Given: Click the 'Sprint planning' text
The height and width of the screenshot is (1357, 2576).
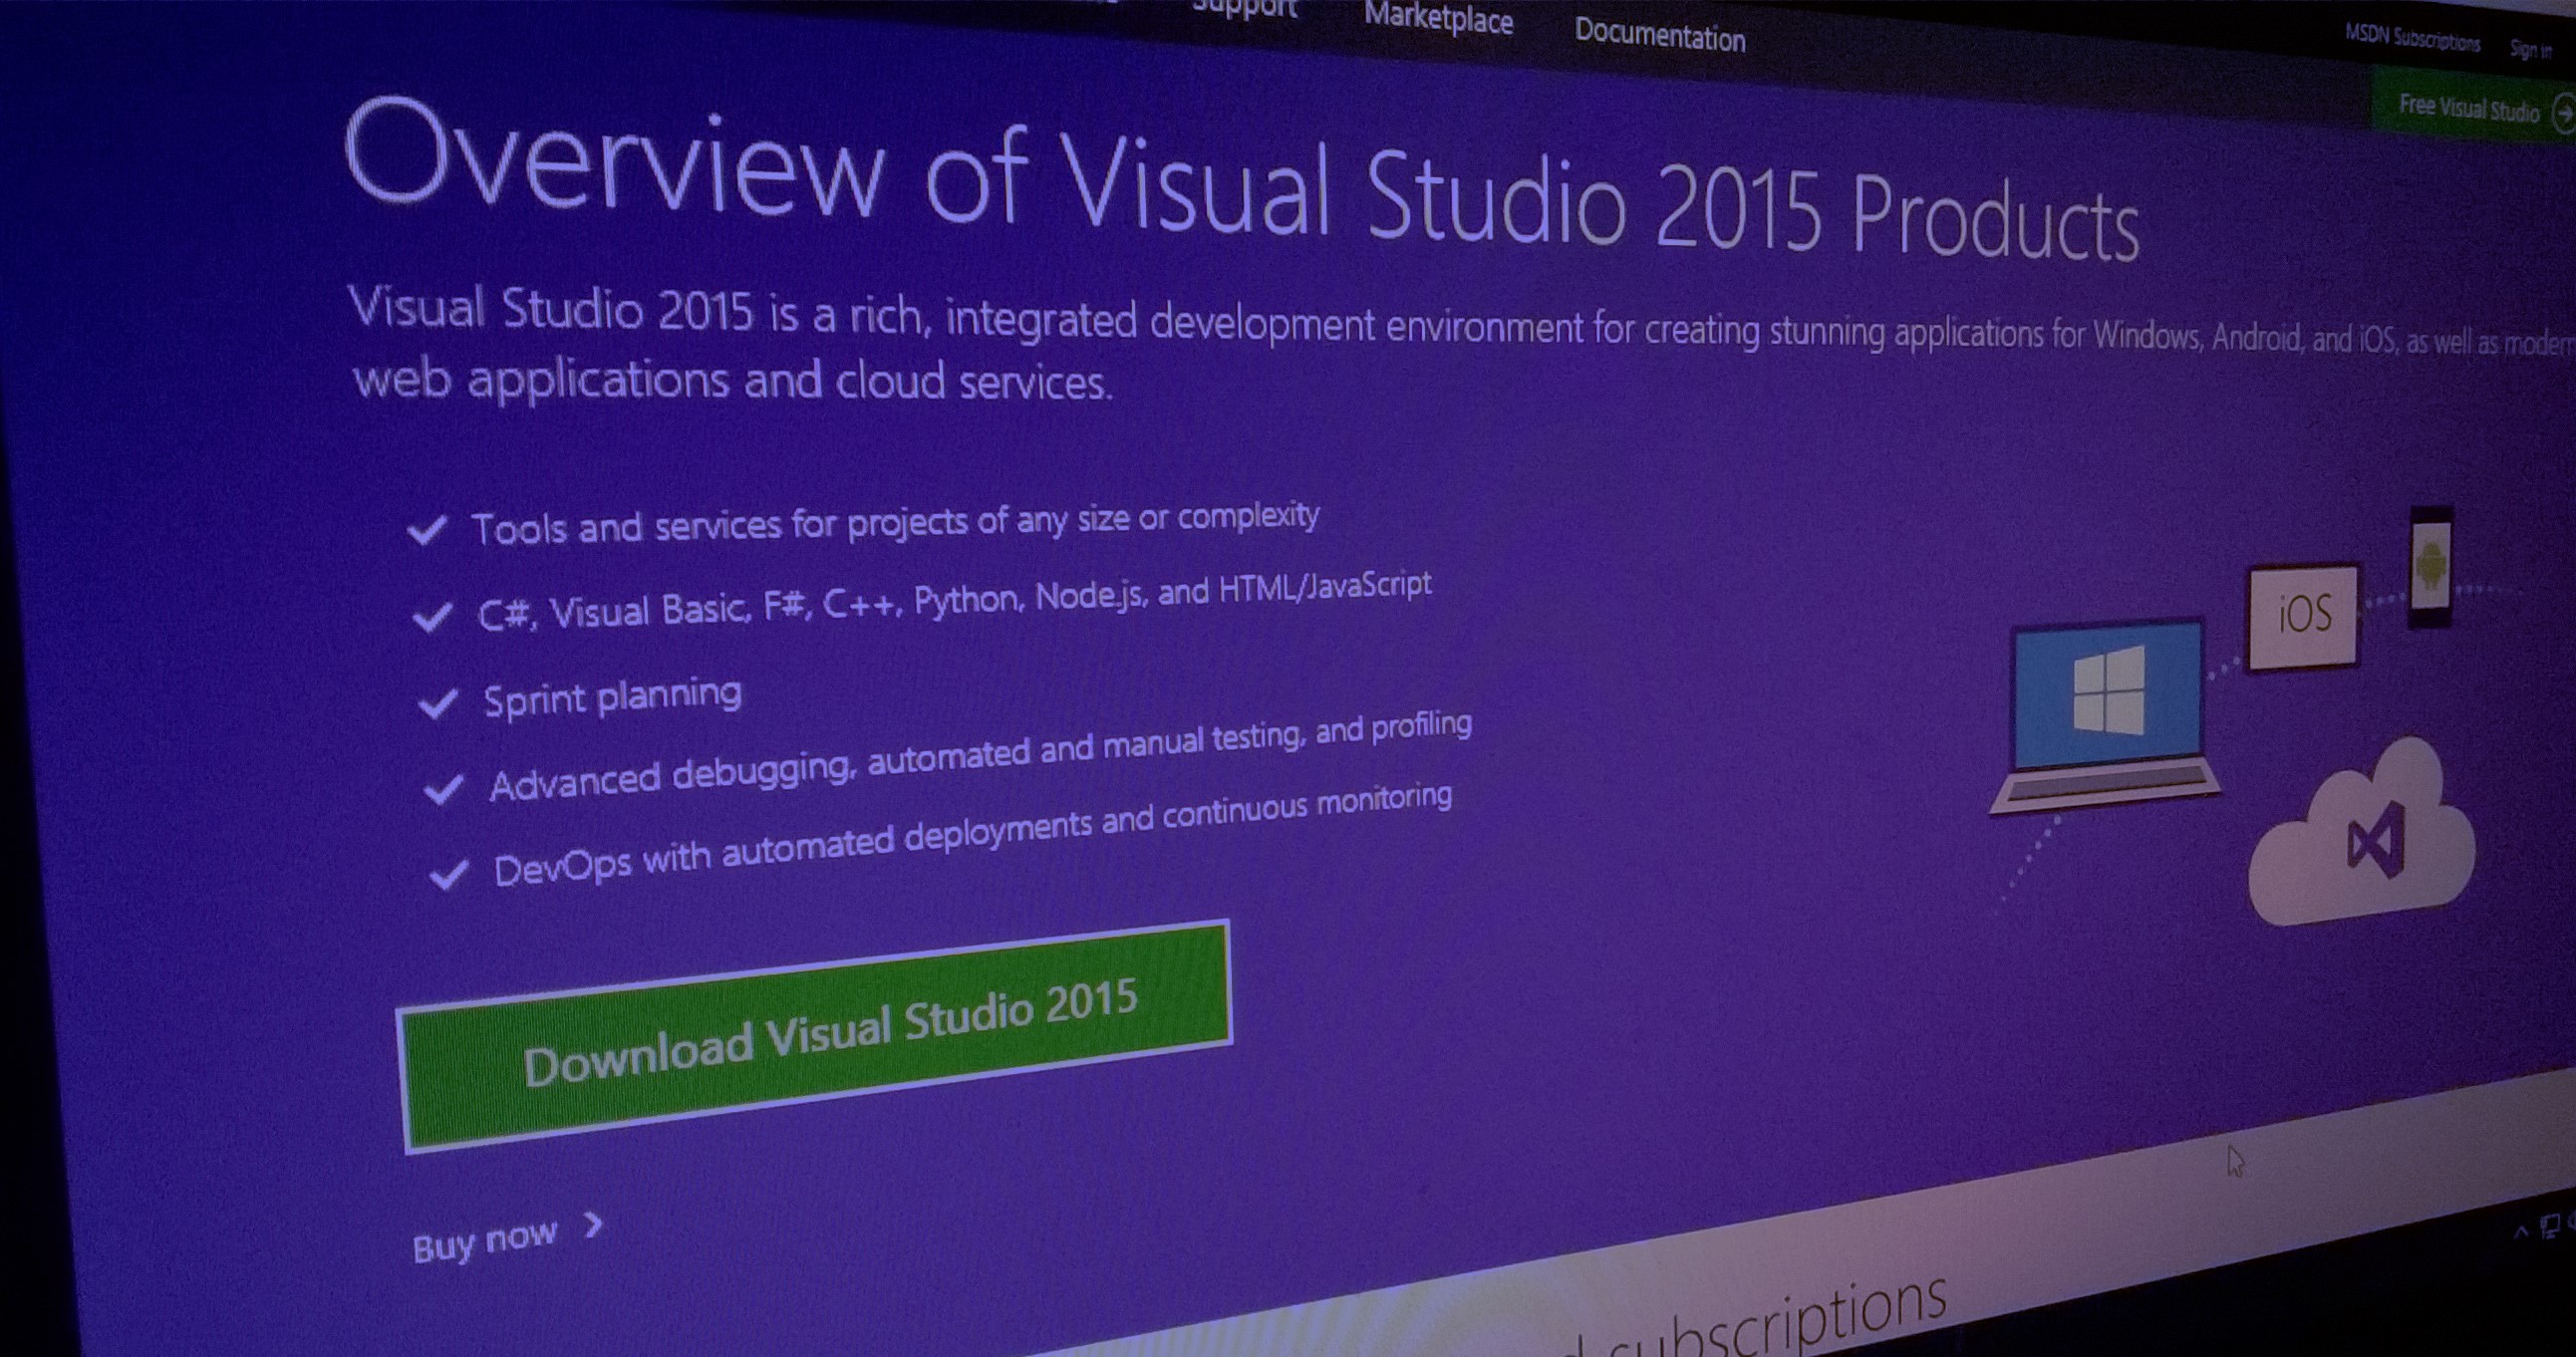Looking at the screenshot, I should point(613,696).
